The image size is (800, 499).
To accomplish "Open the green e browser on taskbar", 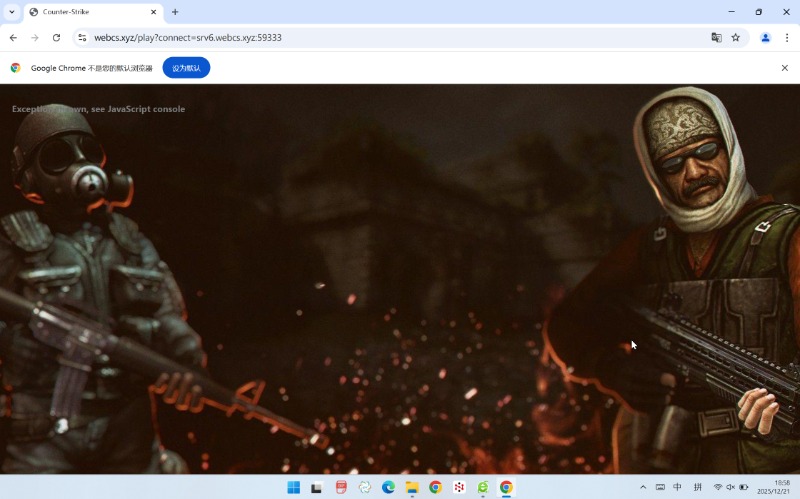I will 483,487.
